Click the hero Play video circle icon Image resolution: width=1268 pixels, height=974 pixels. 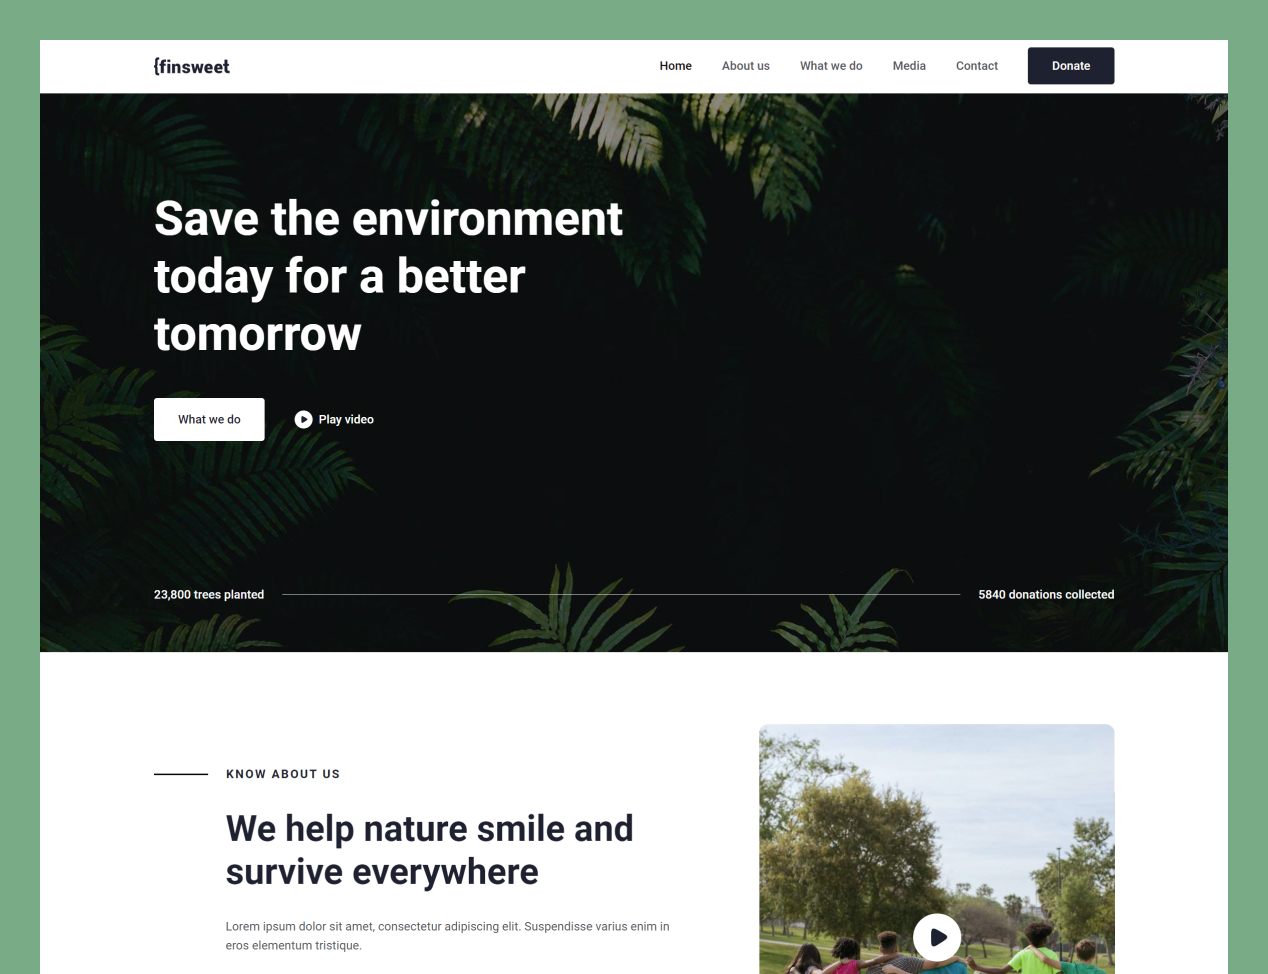click(x=303, y=419)
